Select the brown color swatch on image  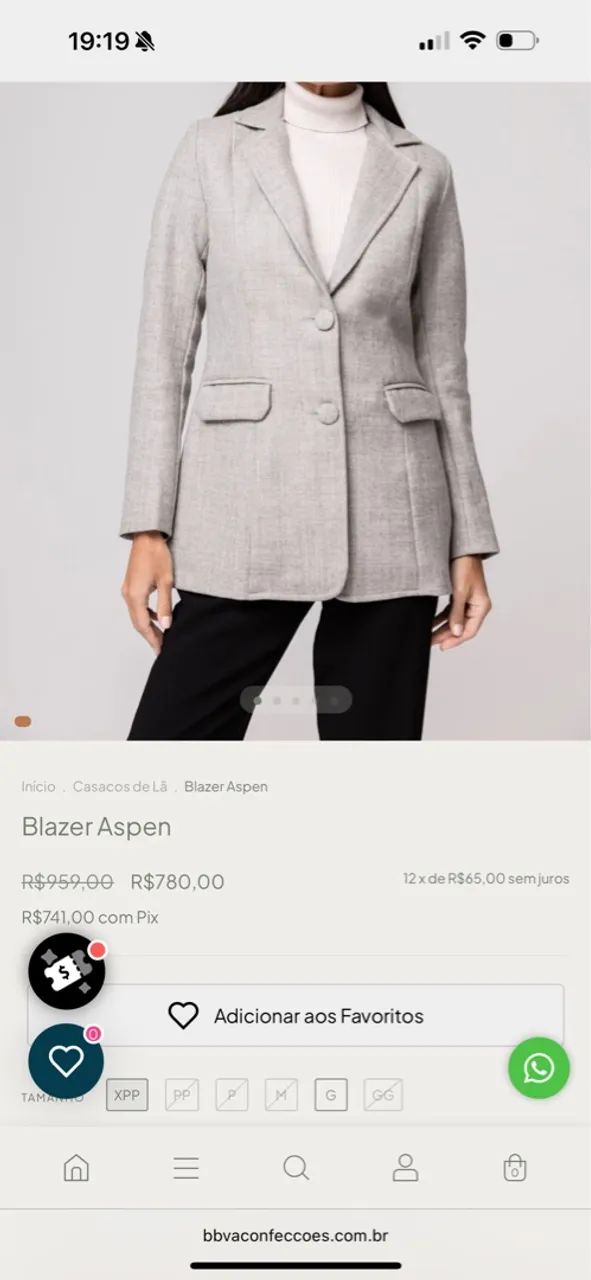coord(22,721)
